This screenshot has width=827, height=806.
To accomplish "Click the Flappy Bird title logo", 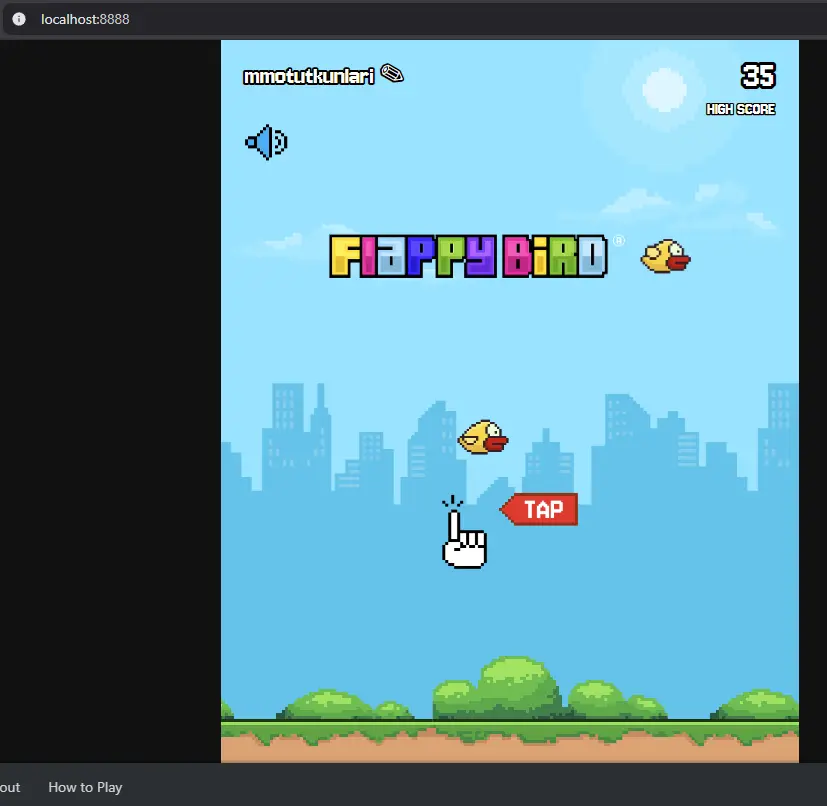I will coord(468,256).
